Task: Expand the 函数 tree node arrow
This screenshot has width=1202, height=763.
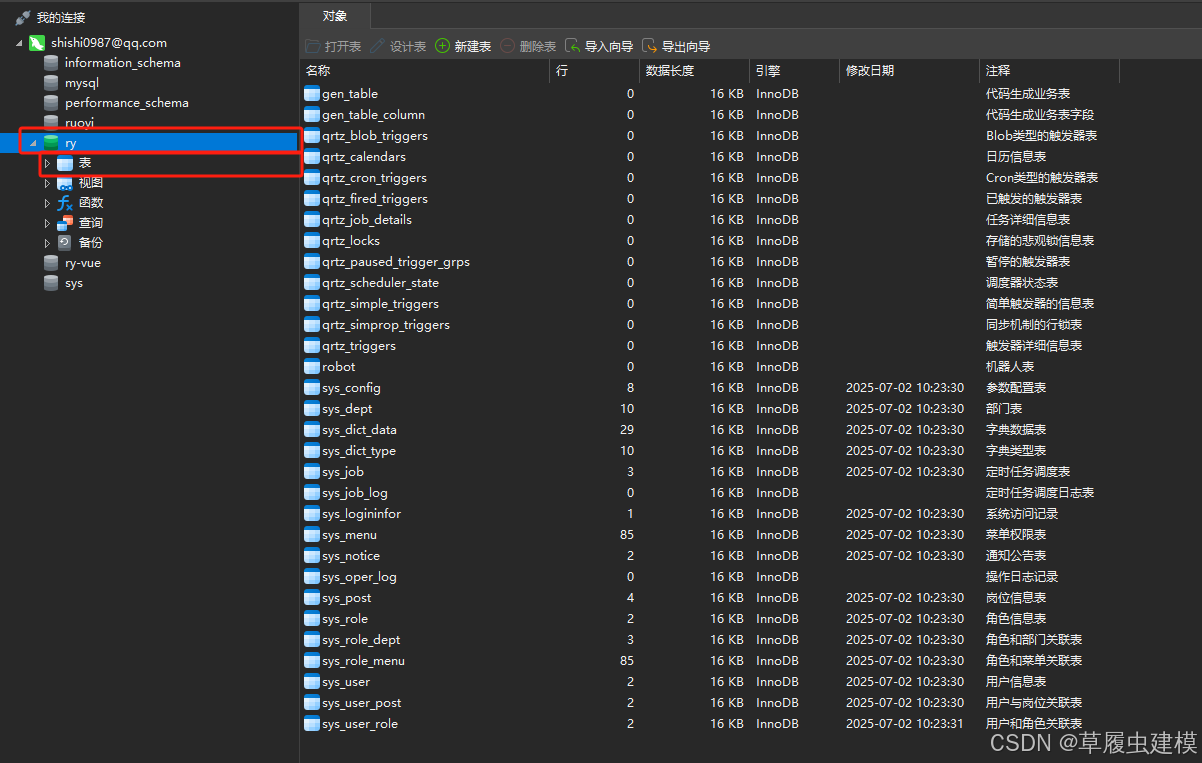Action: 47,203
